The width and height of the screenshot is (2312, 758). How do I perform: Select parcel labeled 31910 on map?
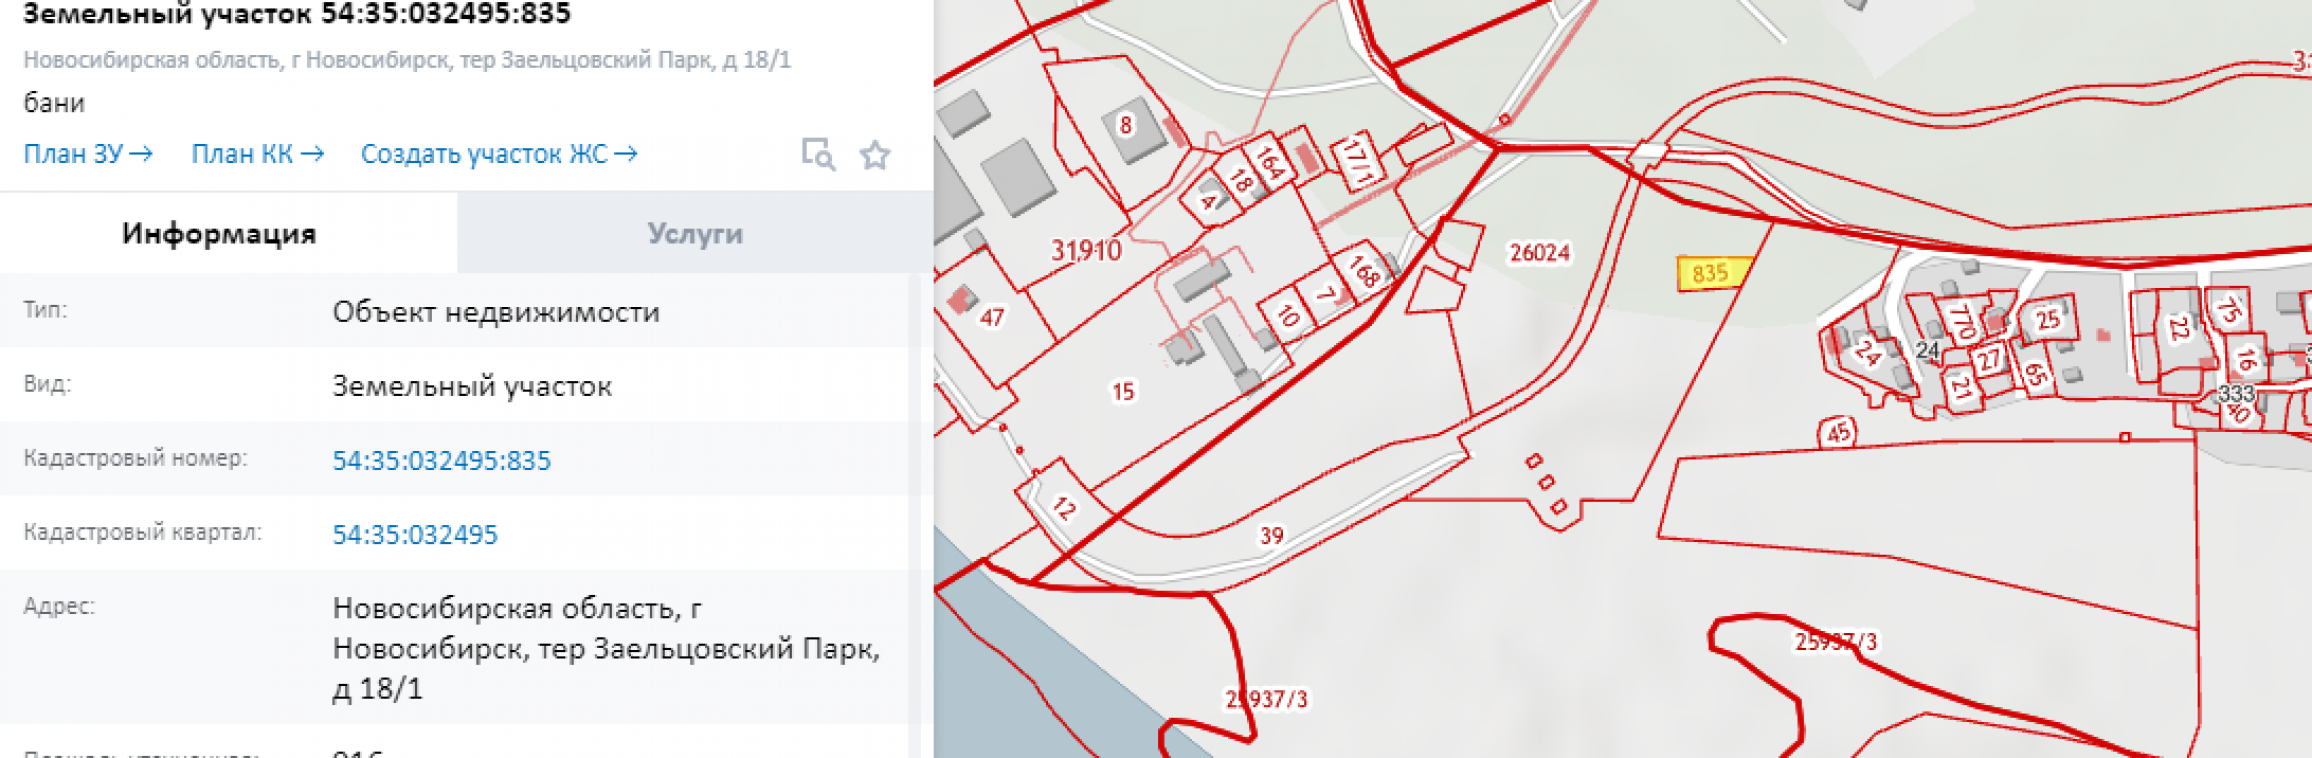coord(1086,250)
